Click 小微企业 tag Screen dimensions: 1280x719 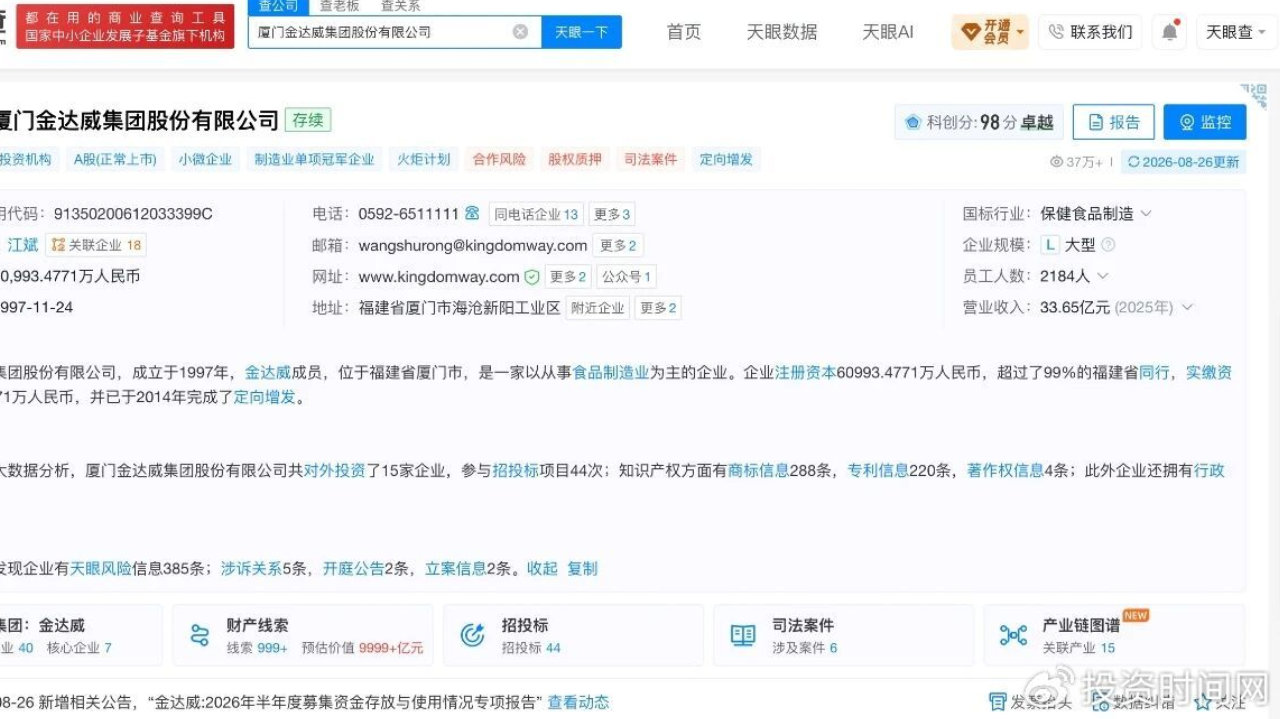click(205, 159)
